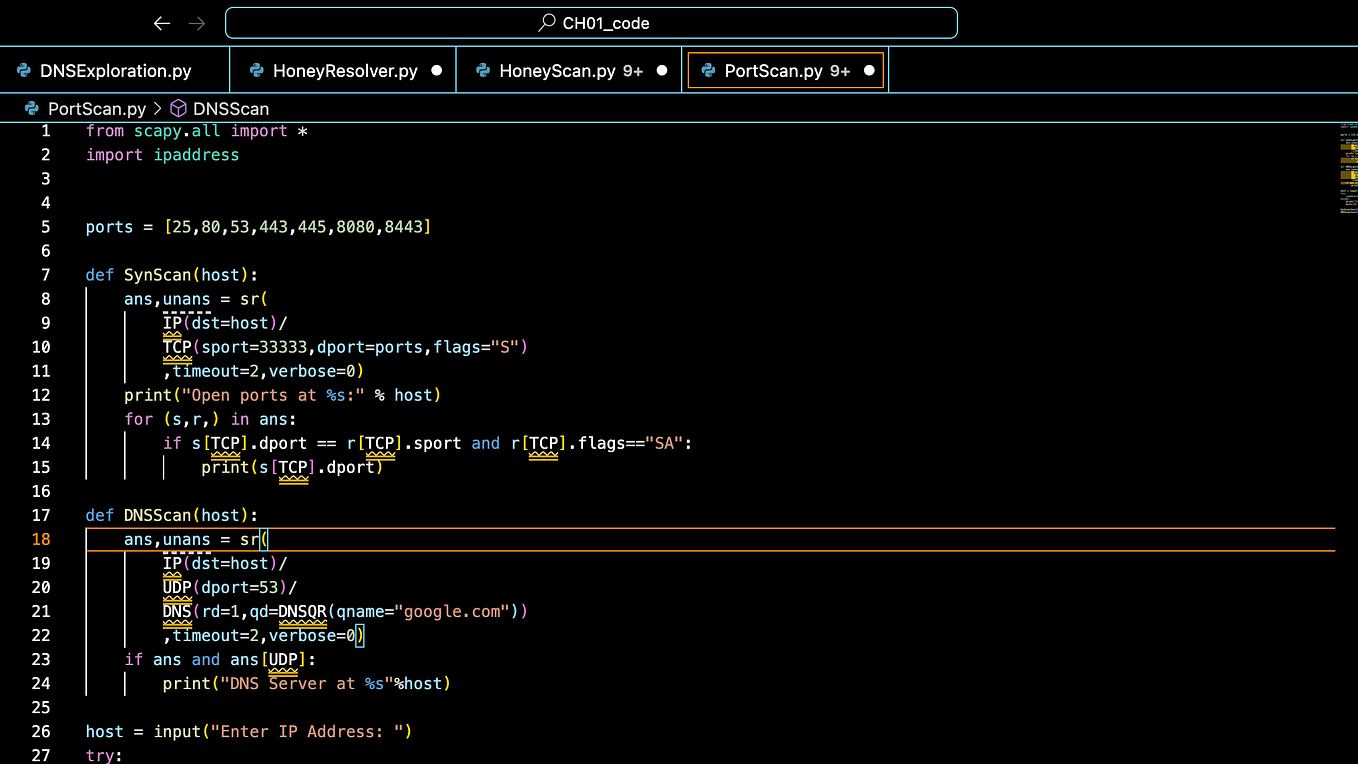Click the 9+ badge on HoneyScan.py tab
1358x764 pixels.
click(x=631, y=70)
